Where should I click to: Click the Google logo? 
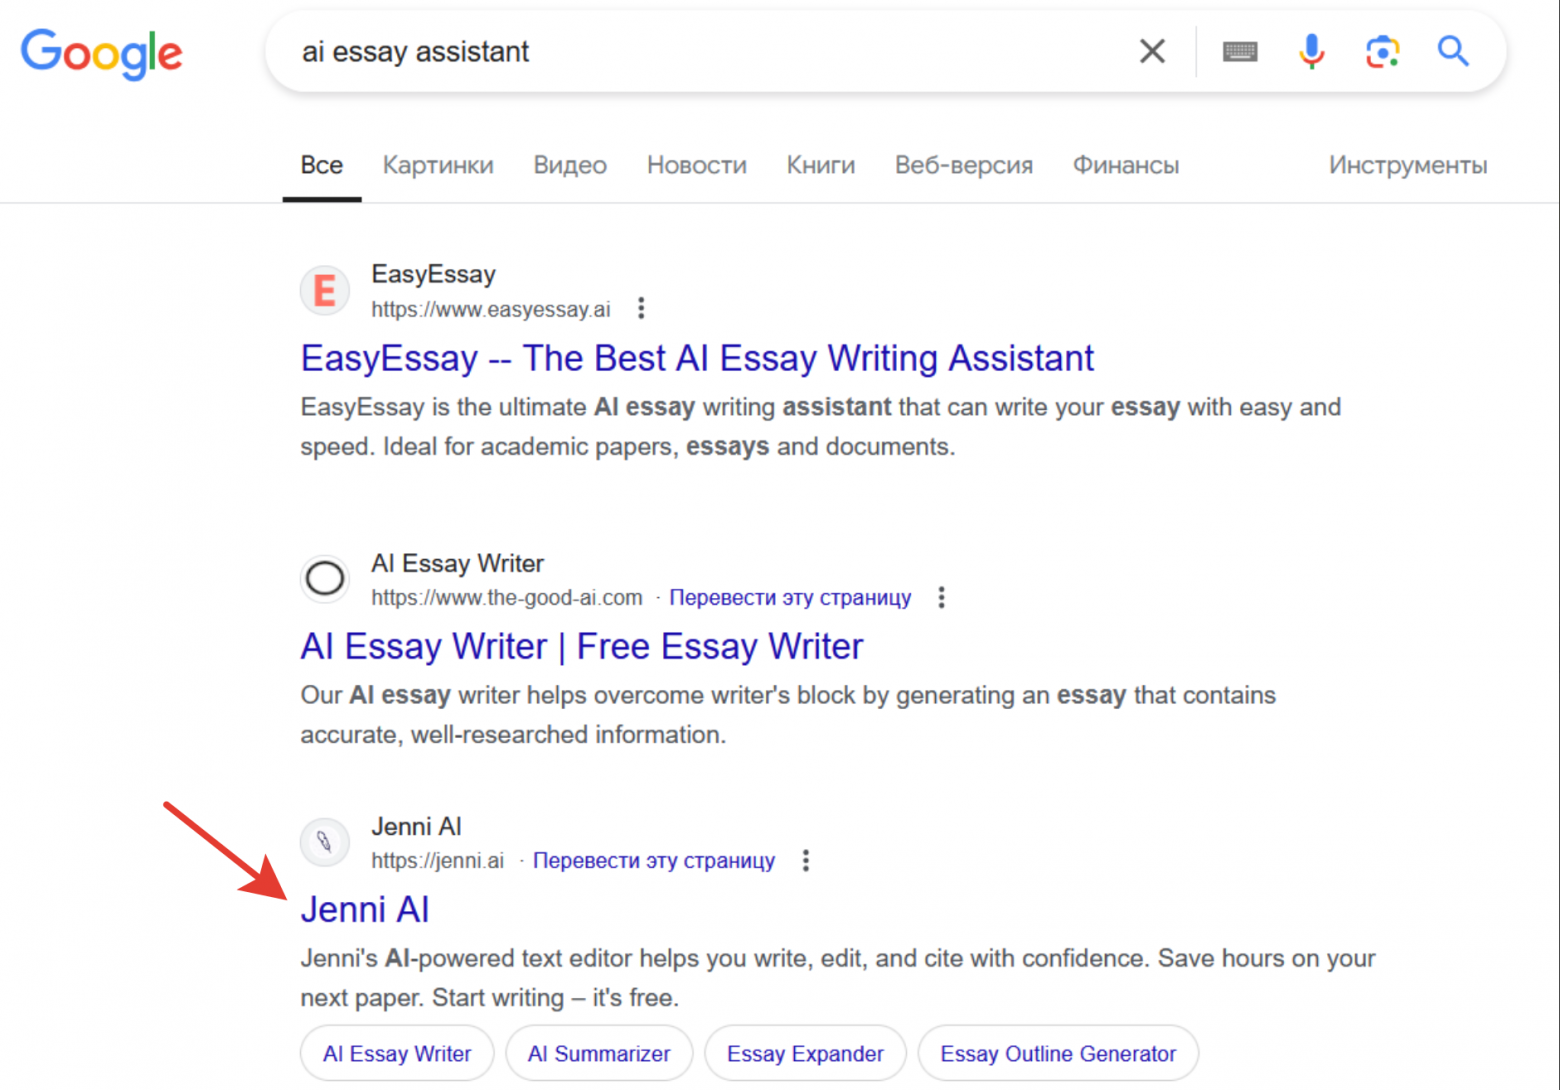pyautogui.click(x=101, y=53)
